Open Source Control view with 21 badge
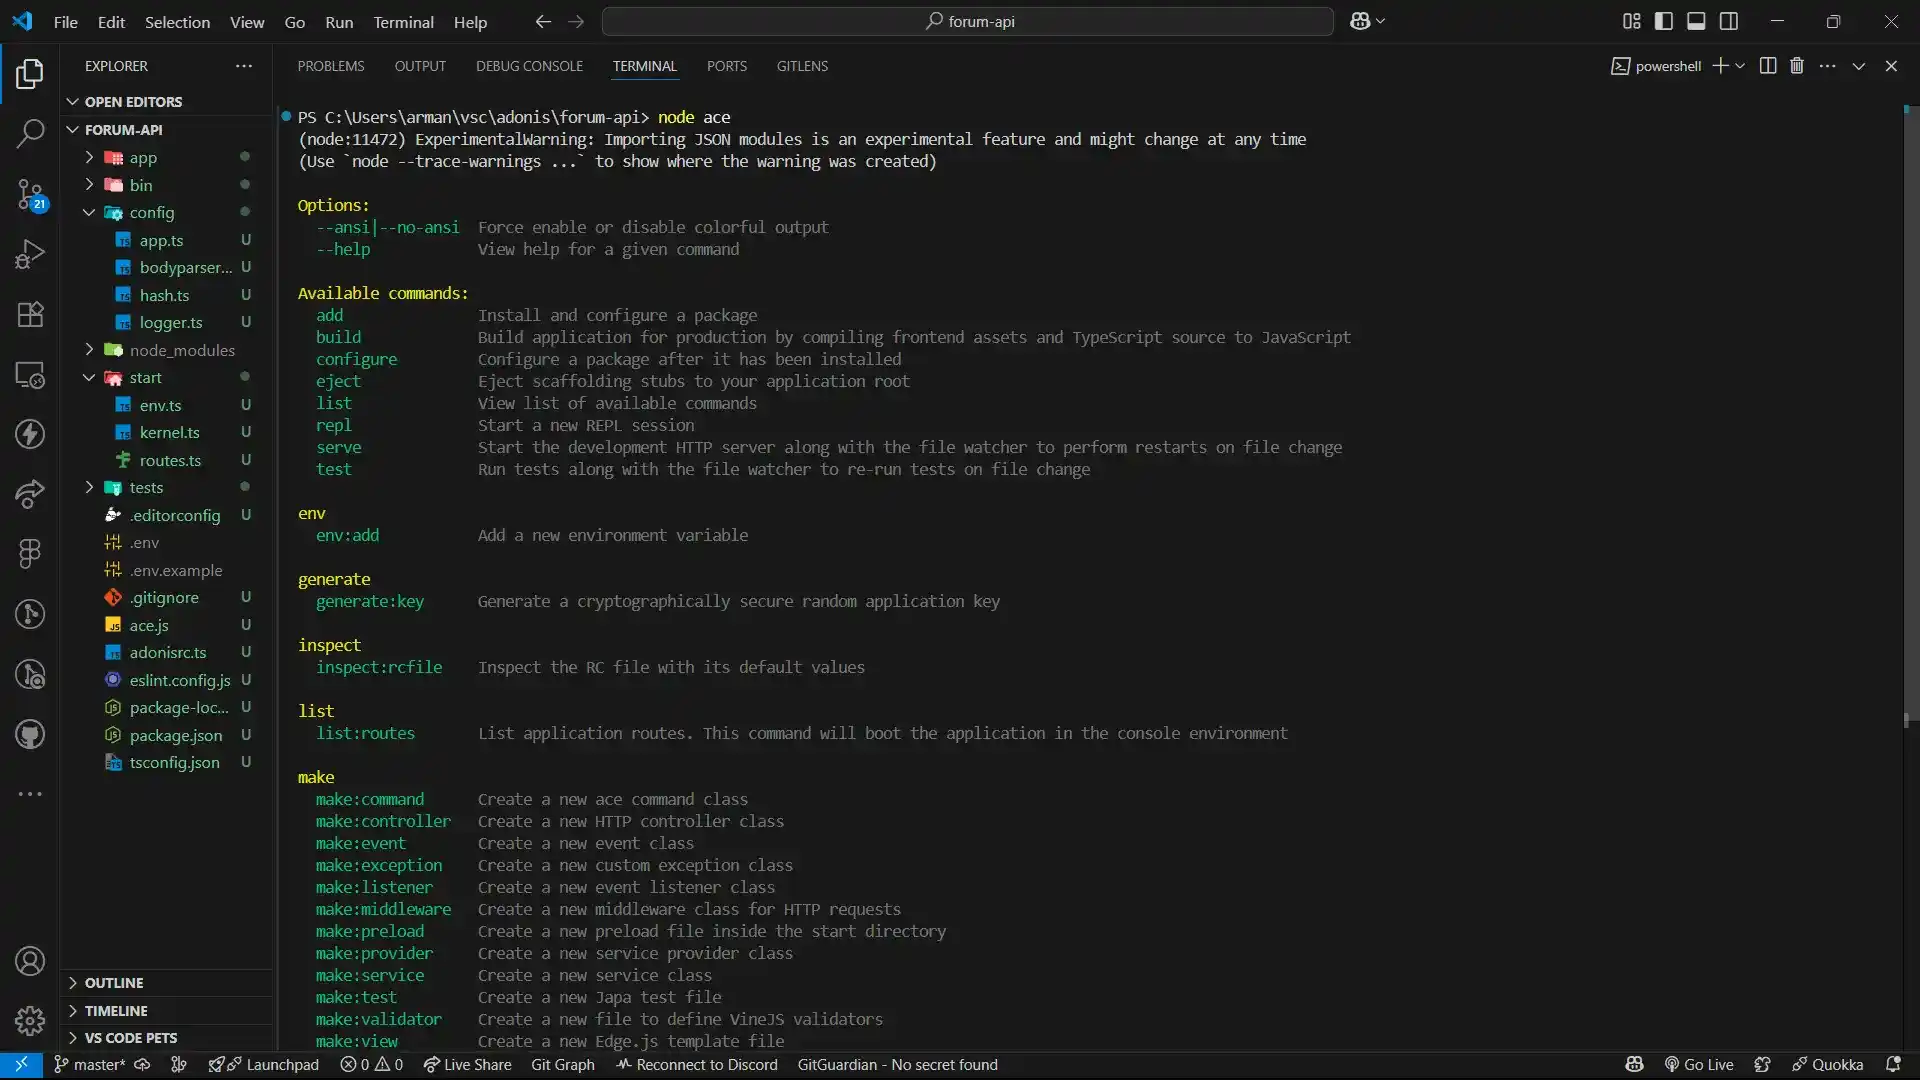Viewport: 1920px width, 1080px height. click(30, 194)
